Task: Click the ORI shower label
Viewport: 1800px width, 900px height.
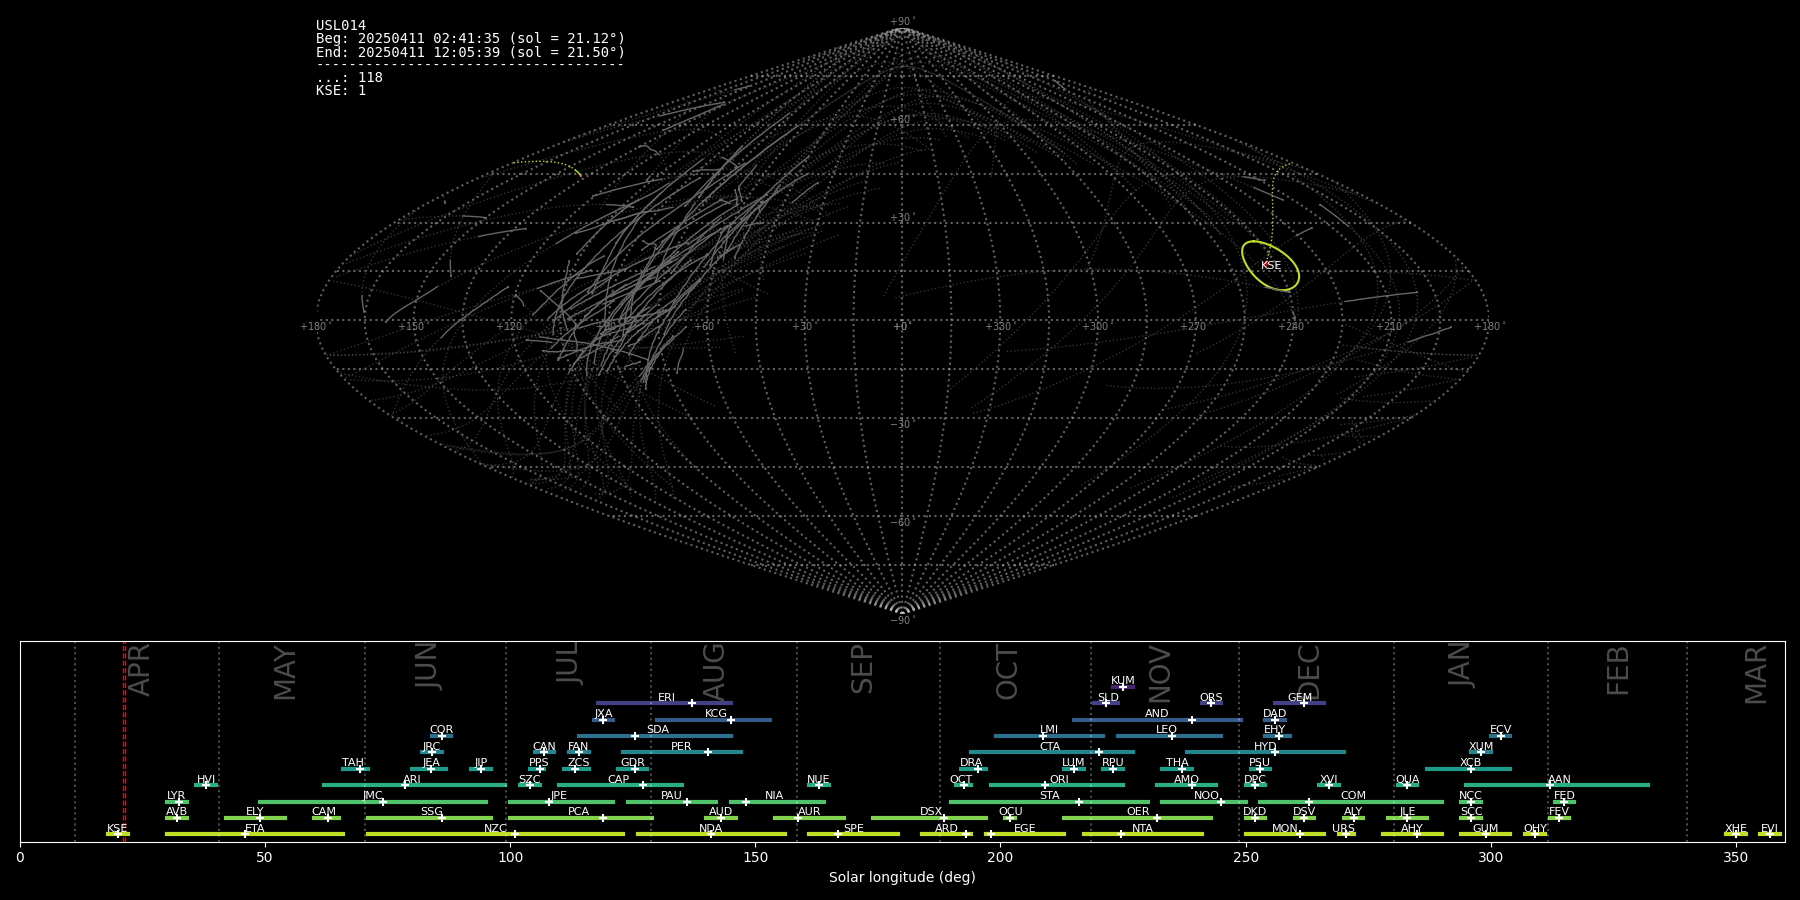Action: point(1059,779)
